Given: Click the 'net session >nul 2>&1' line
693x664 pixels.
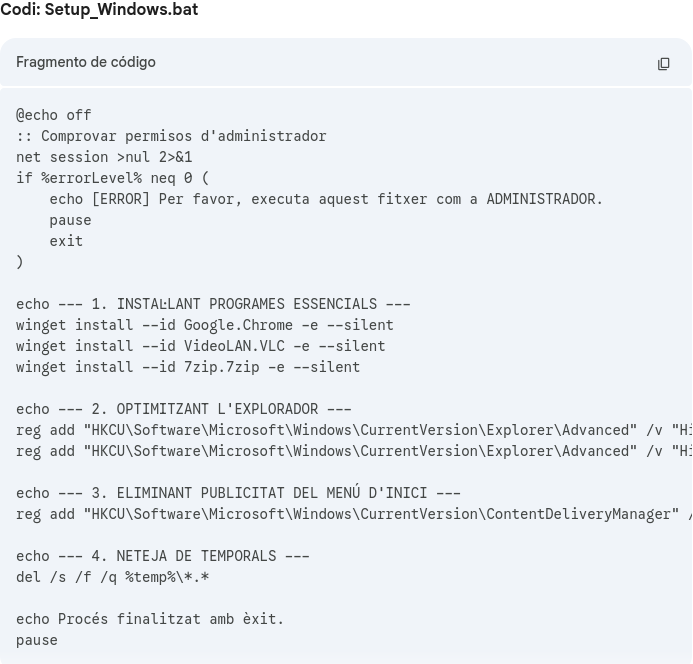Looking at the screenshot, I should tap(104, 157).
